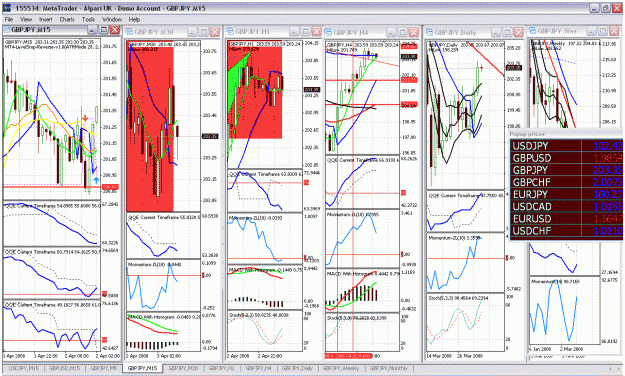Open the View menu
The height and width of the screenshot is (376, 625).
(26, 19)
